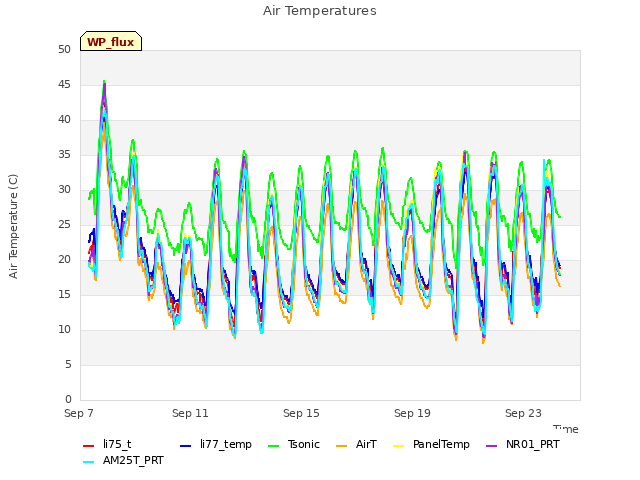640x480 pixels.
Task: Toggle the PanelTemp legend entry
Action: tap(431, 444)
